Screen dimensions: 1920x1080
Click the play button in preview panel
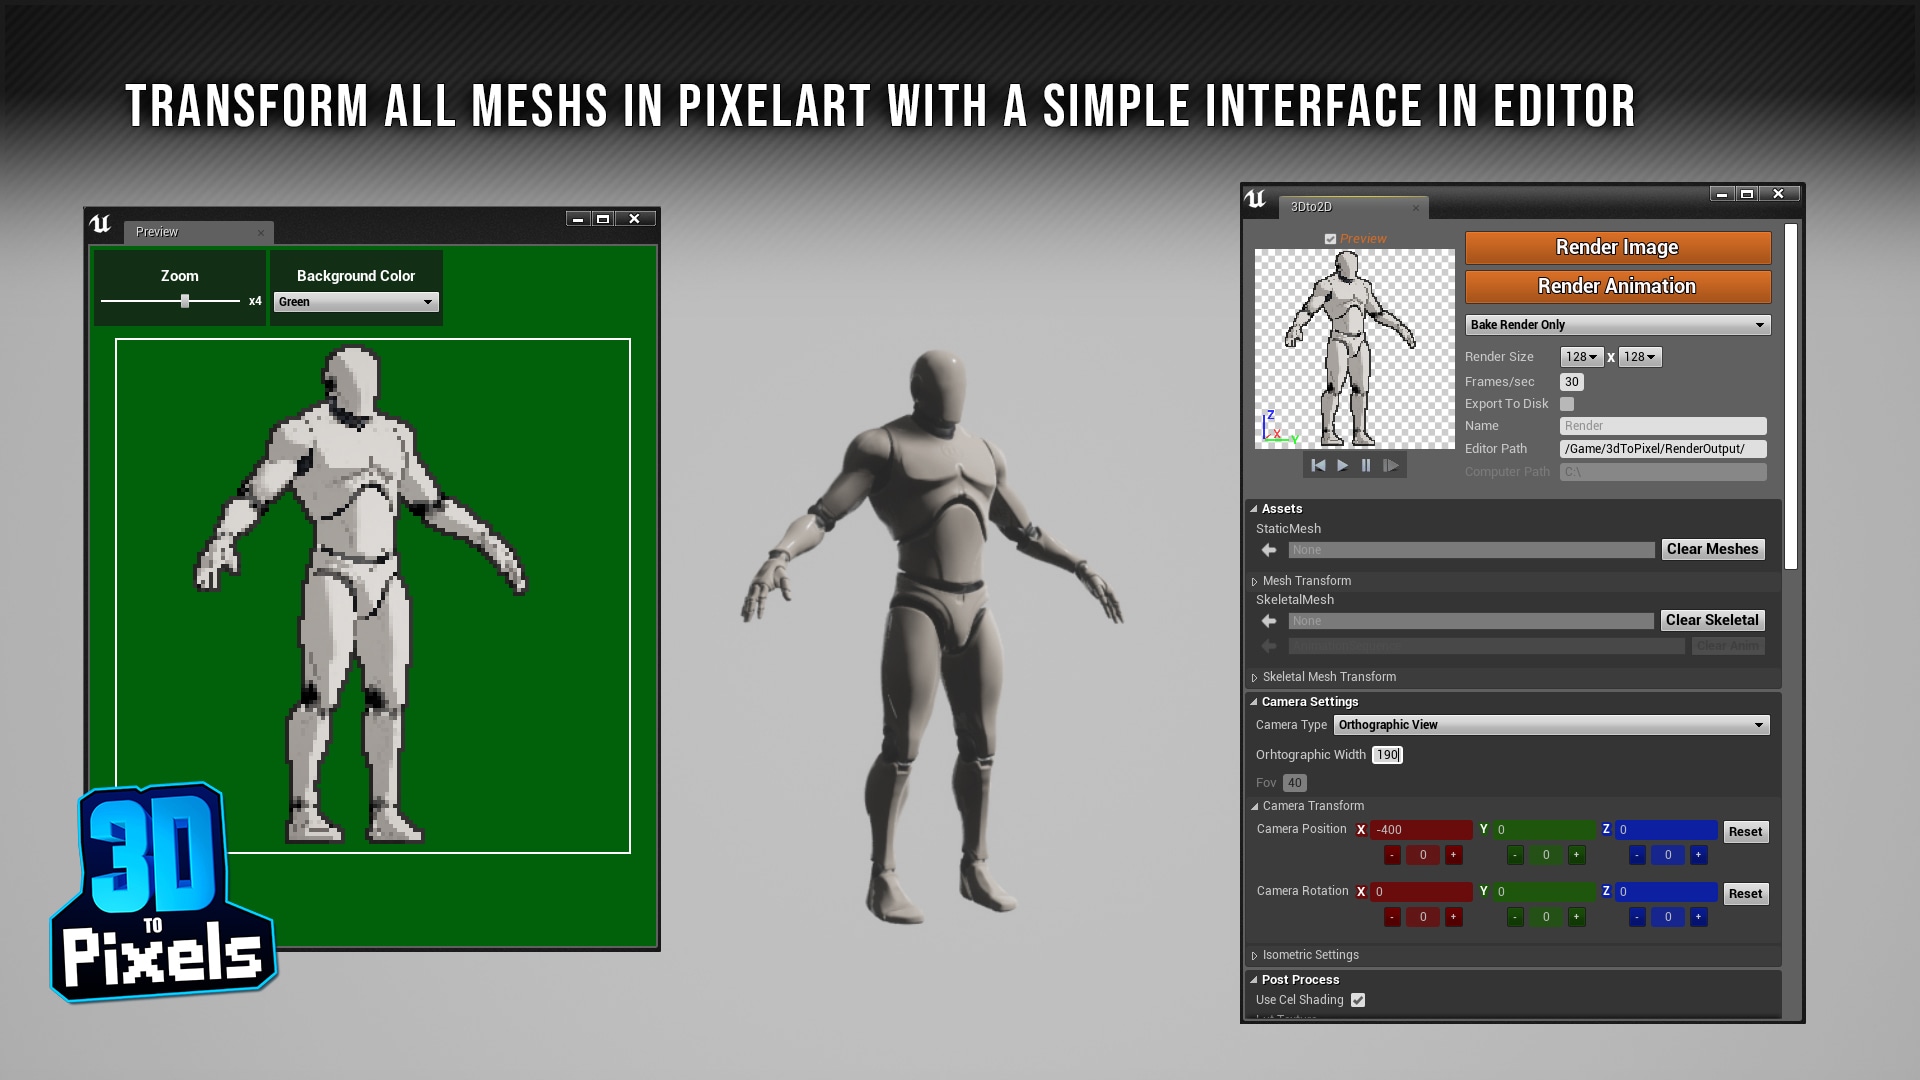point(1342,464)
